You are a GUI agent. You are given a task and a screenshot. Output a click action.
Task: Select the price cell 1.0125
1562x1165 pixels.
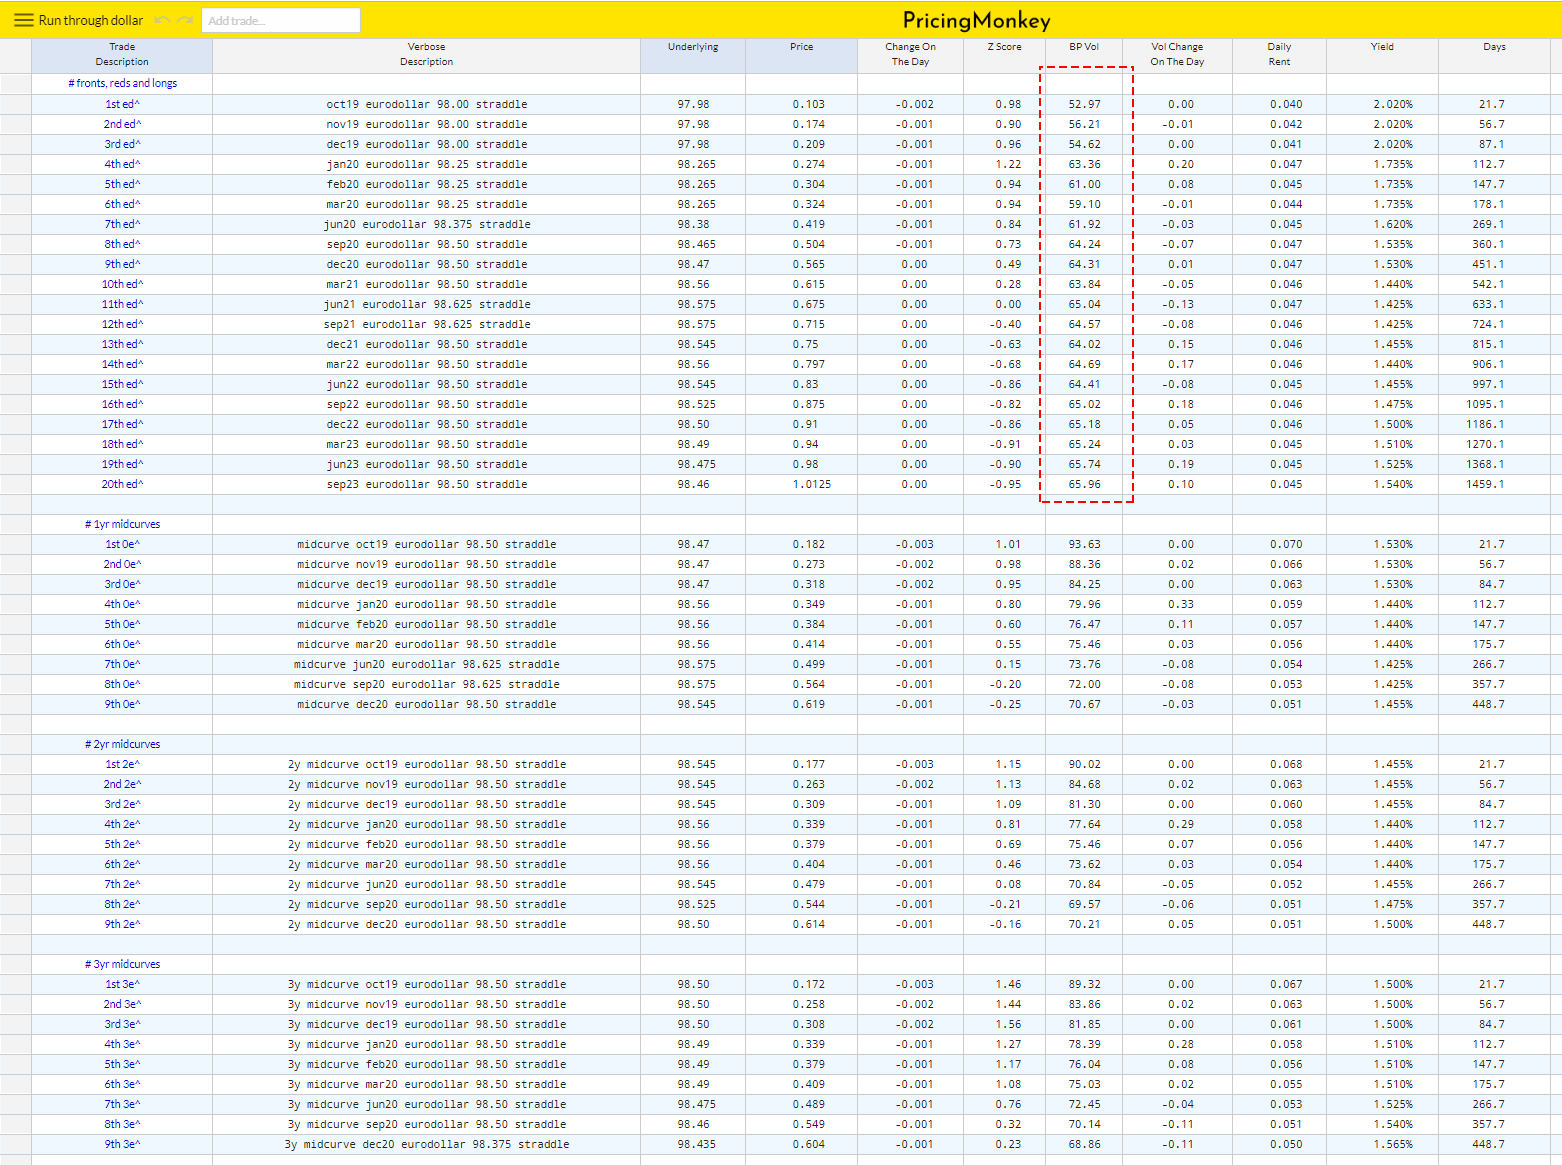point(801,484)
